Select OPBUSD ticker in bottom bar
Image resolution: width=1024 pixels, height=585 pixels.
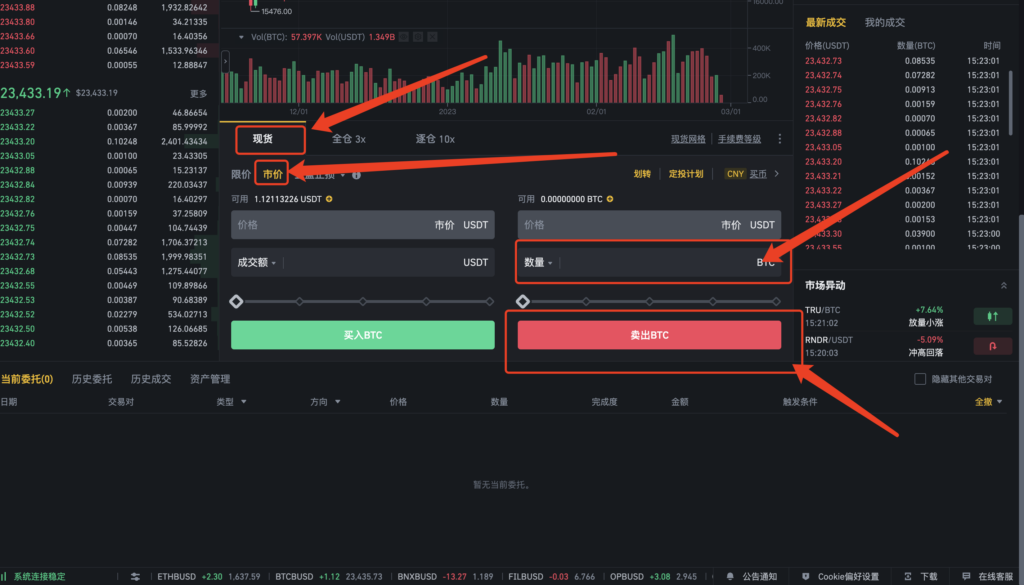(653, 577)
